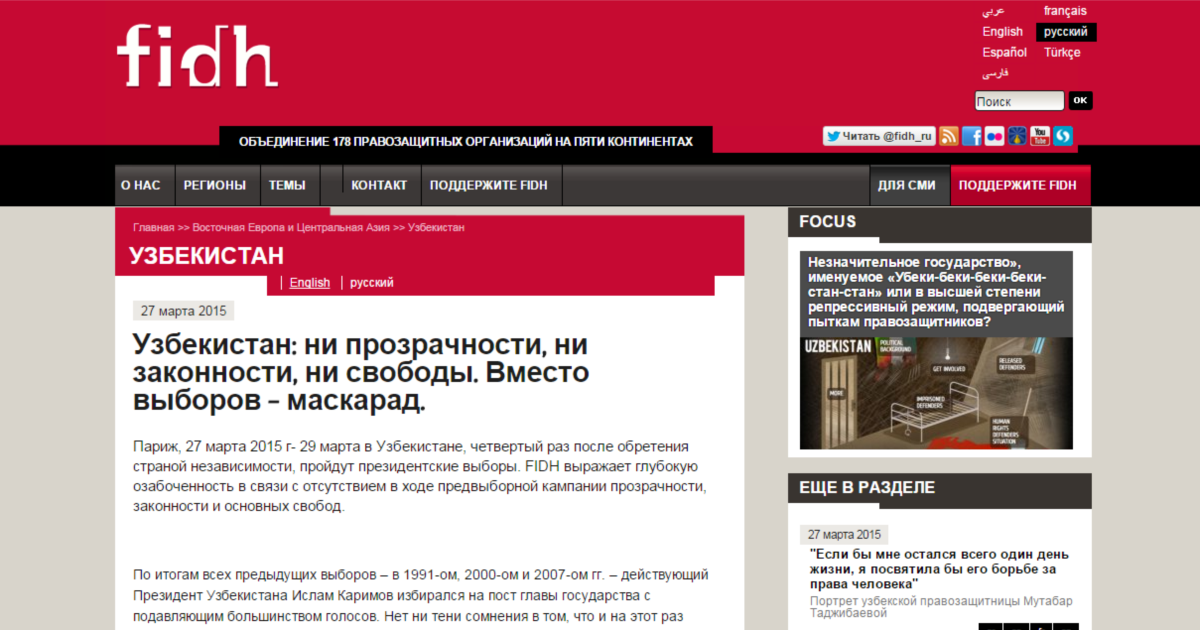The image size is (1200, 630).
Task: Open the КОНТАКТ menu item
Action: (379, 185)
